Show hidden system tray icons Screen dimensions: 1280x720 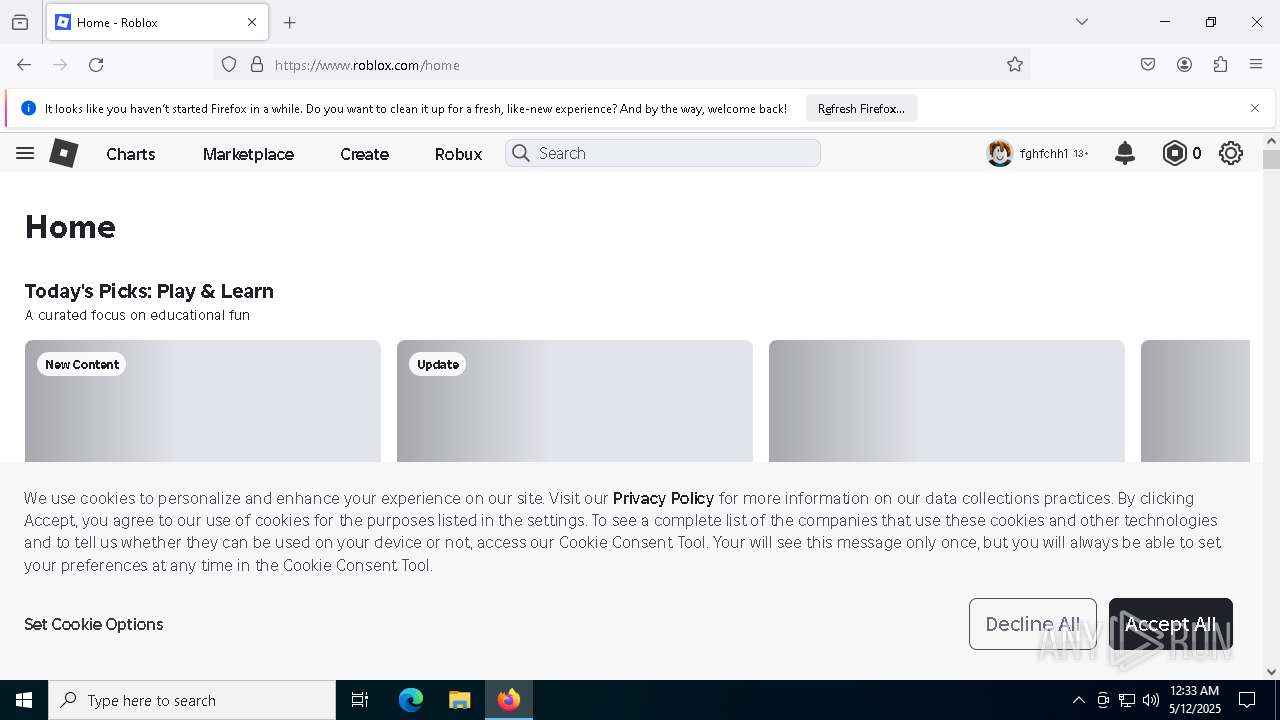[x=1078, y=700]
